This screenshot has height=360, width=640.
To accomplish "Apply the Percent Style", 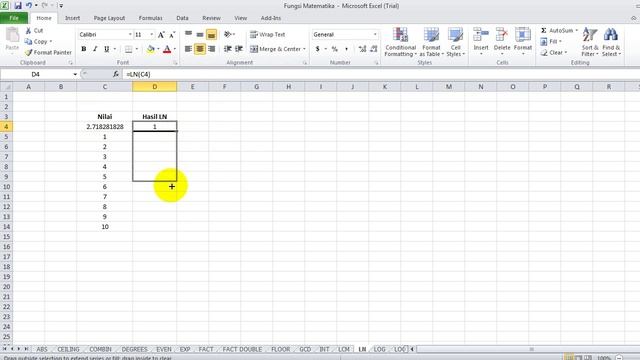I will coord(335,49).
